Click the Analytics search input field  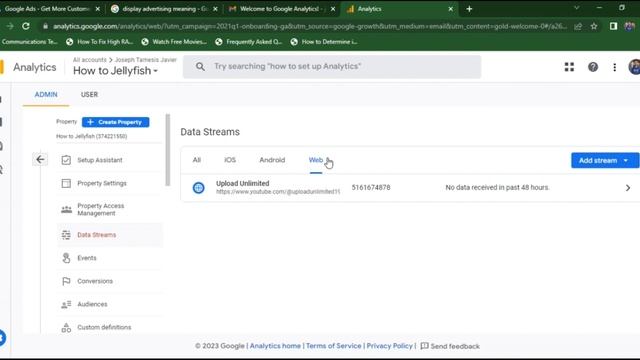tap(332, 67)
